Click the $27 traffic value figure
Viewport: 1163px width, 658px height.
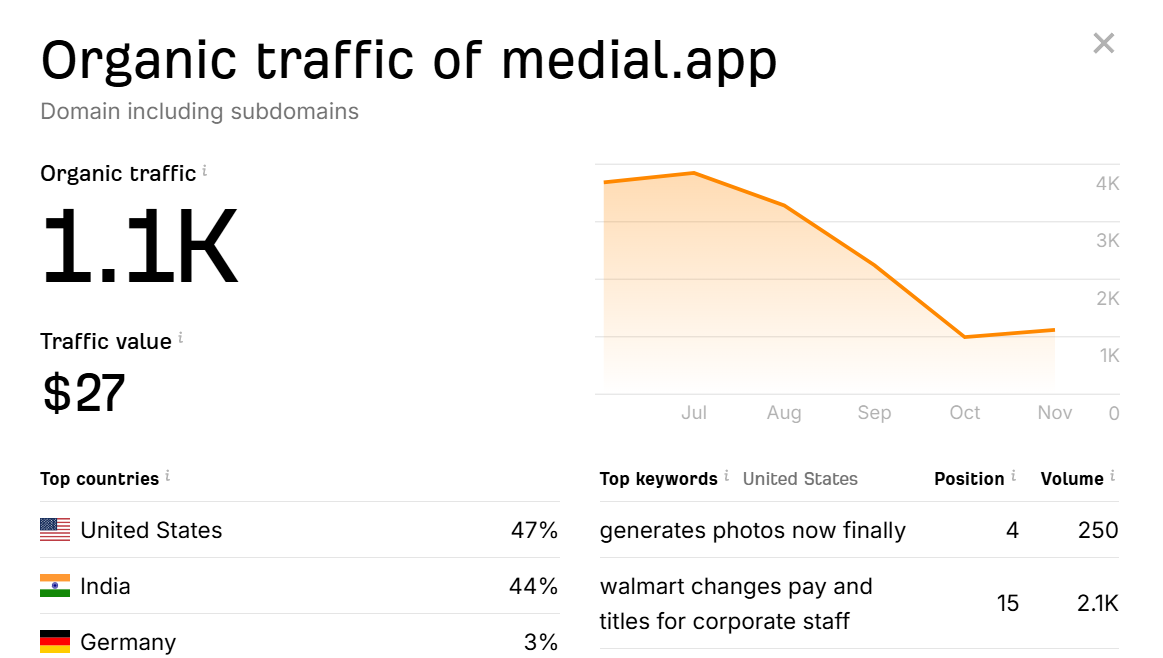tap(84, 393)
